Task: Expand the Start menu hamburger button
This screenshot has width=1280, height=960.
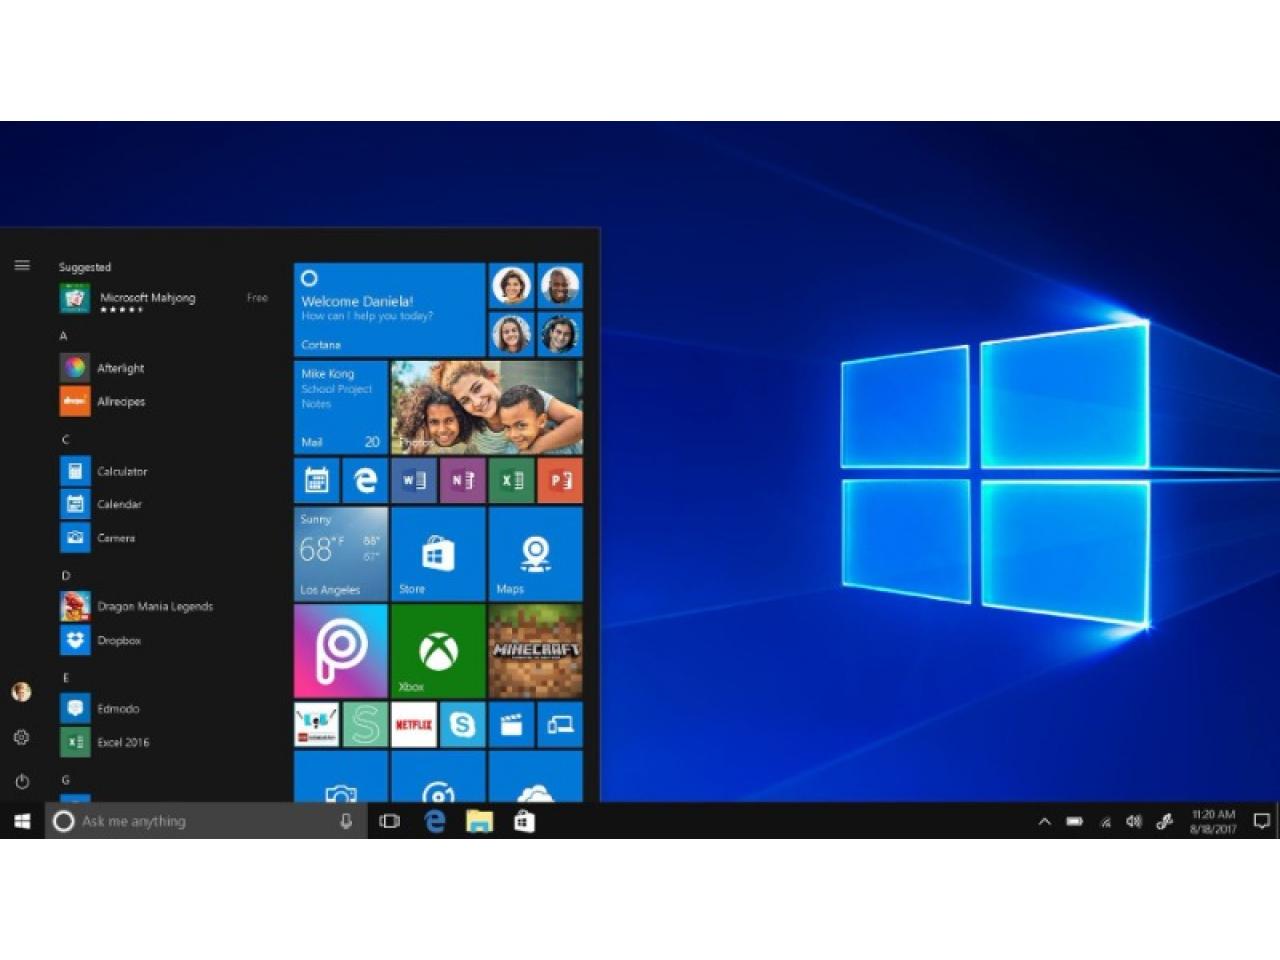Action: tap(22, 266)
